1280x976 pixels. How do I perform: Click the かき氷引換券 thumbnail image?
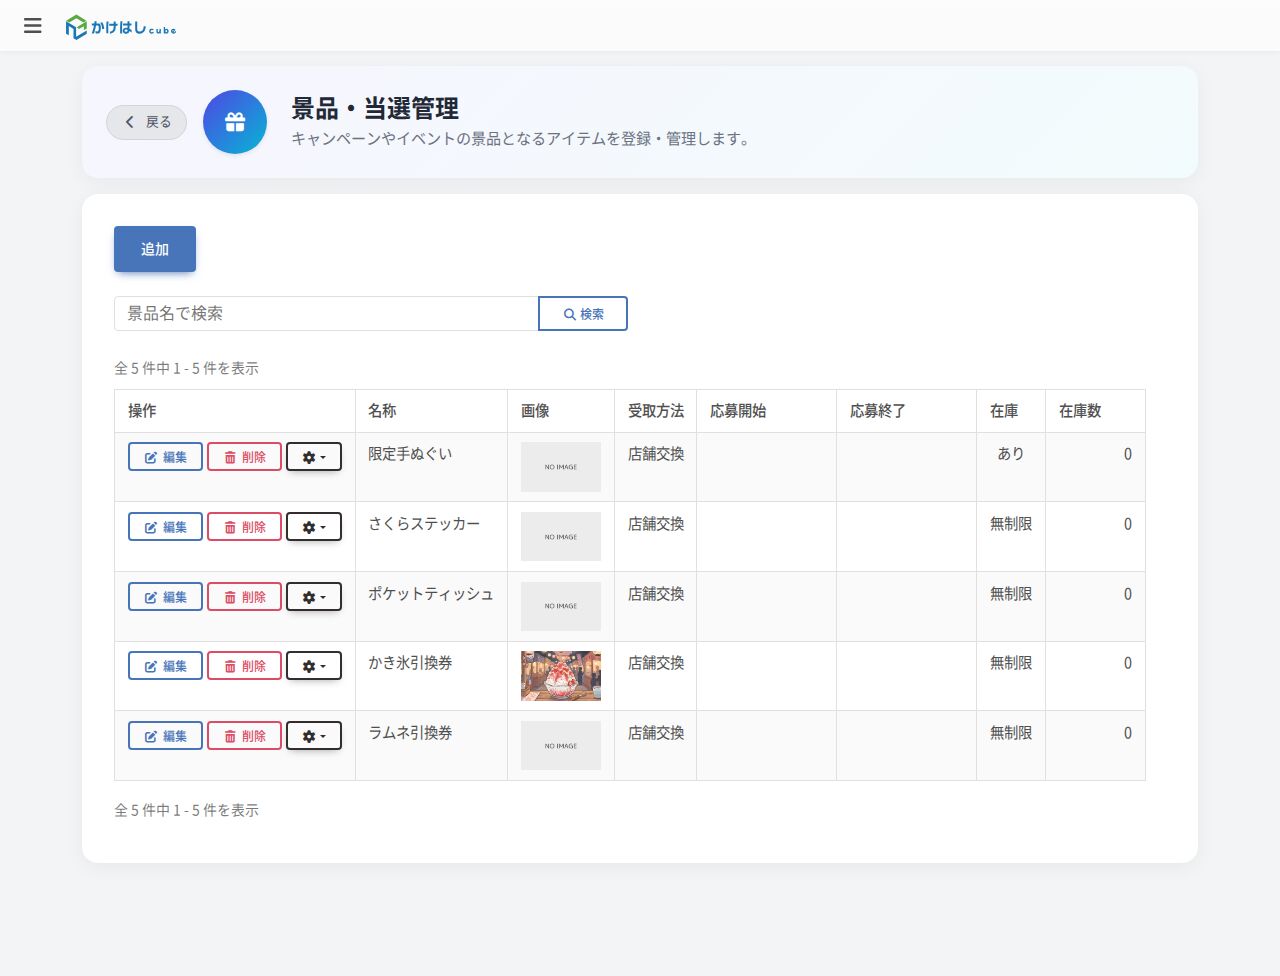(561, 676)
